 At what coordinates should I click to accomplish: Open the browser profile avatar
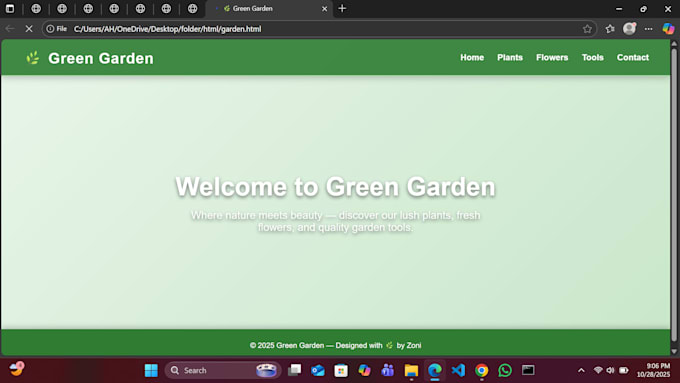[629, 29]
